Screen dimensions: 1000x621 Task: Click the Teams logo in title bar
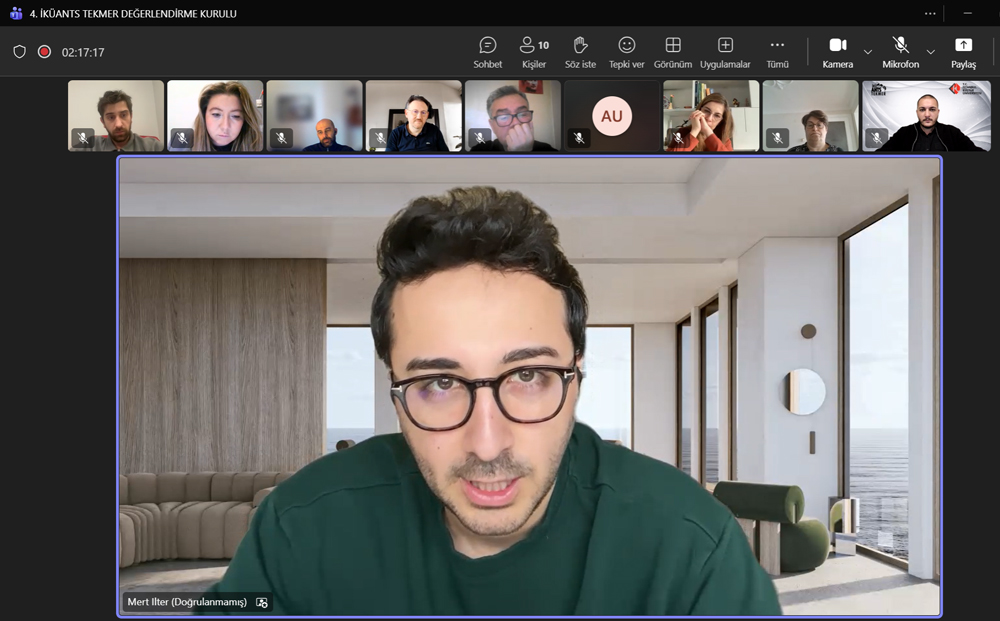[15, 13]
